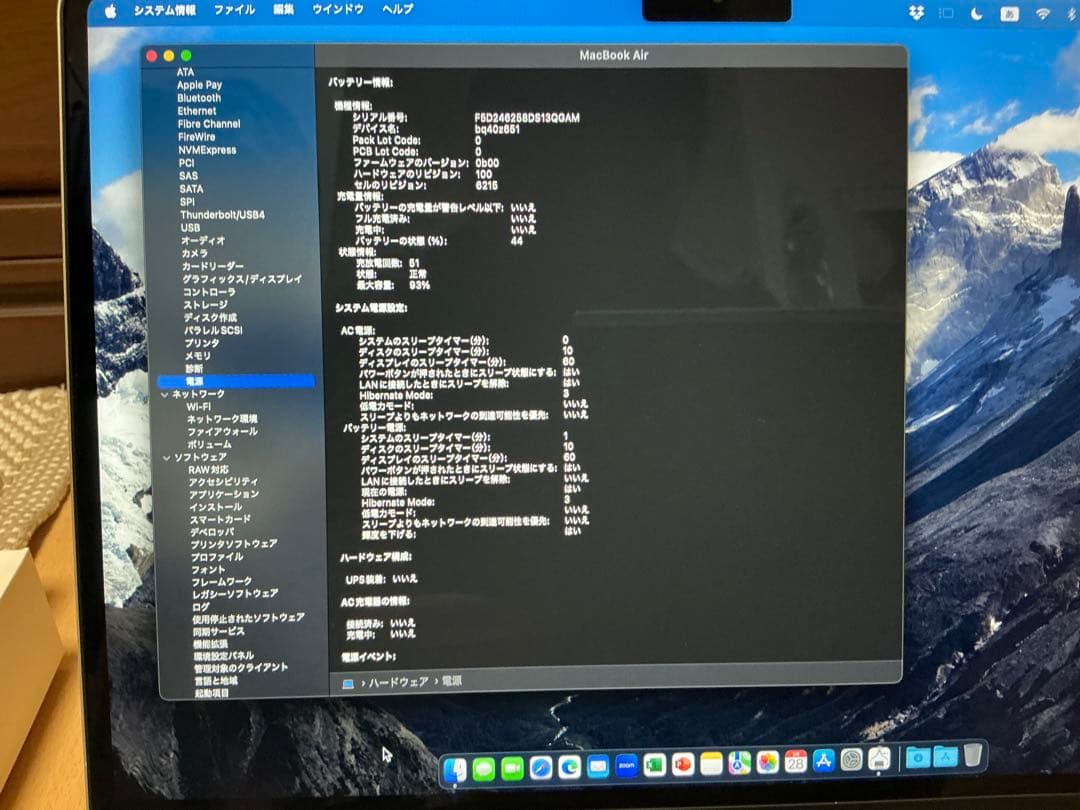Select NVMExpress in the sidebar

point(207,149)
